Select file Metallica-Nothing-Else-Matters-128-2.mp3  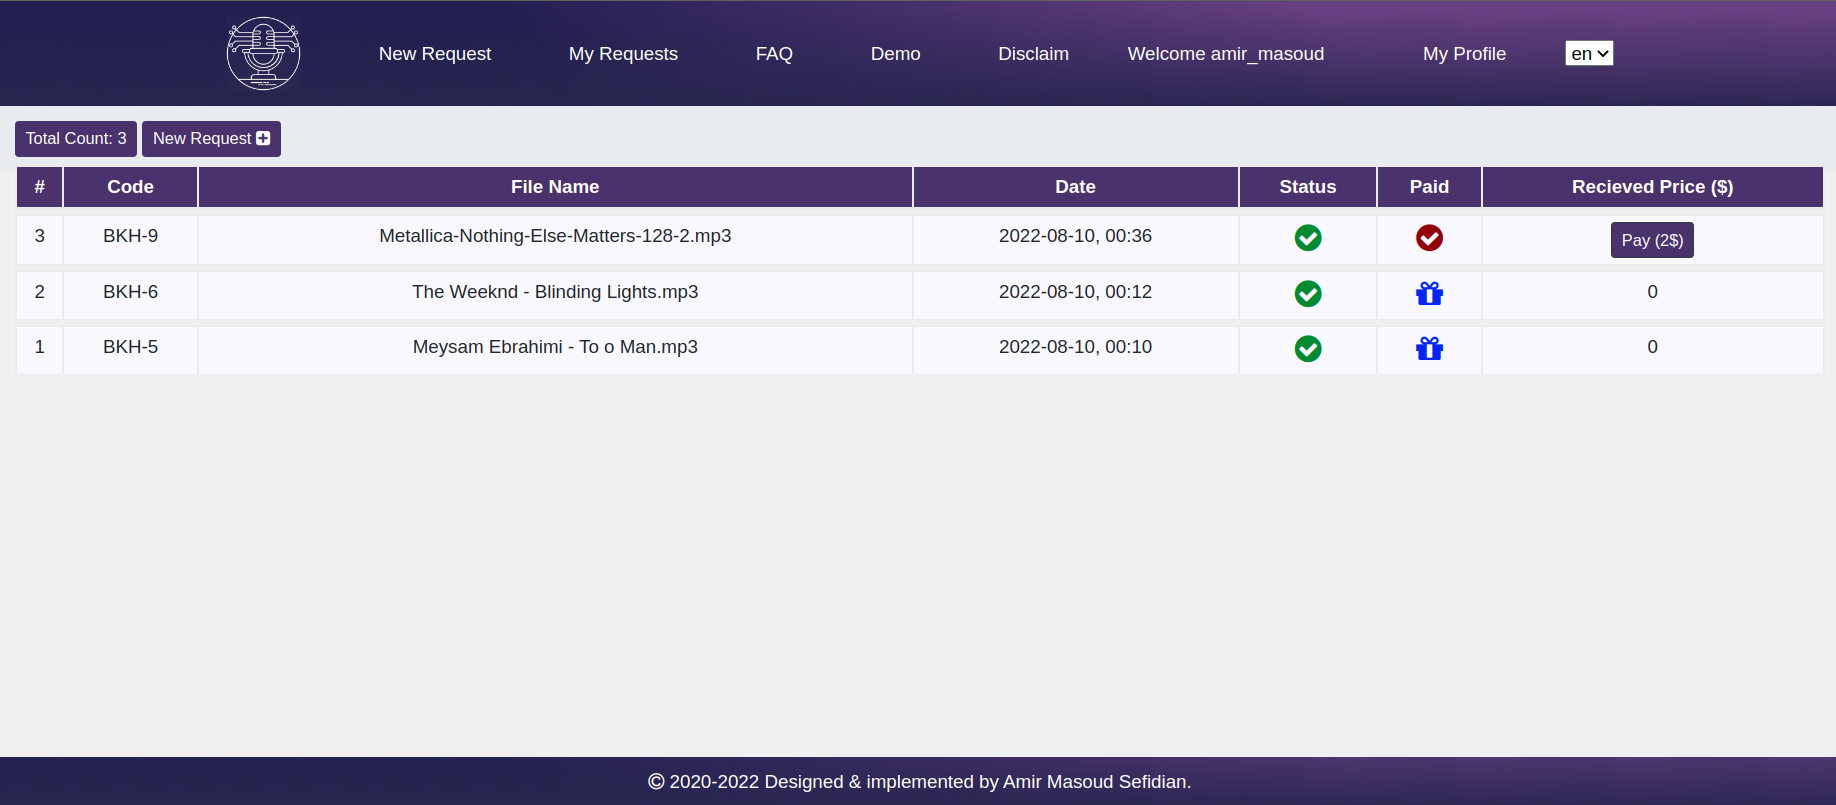[555, 236]
